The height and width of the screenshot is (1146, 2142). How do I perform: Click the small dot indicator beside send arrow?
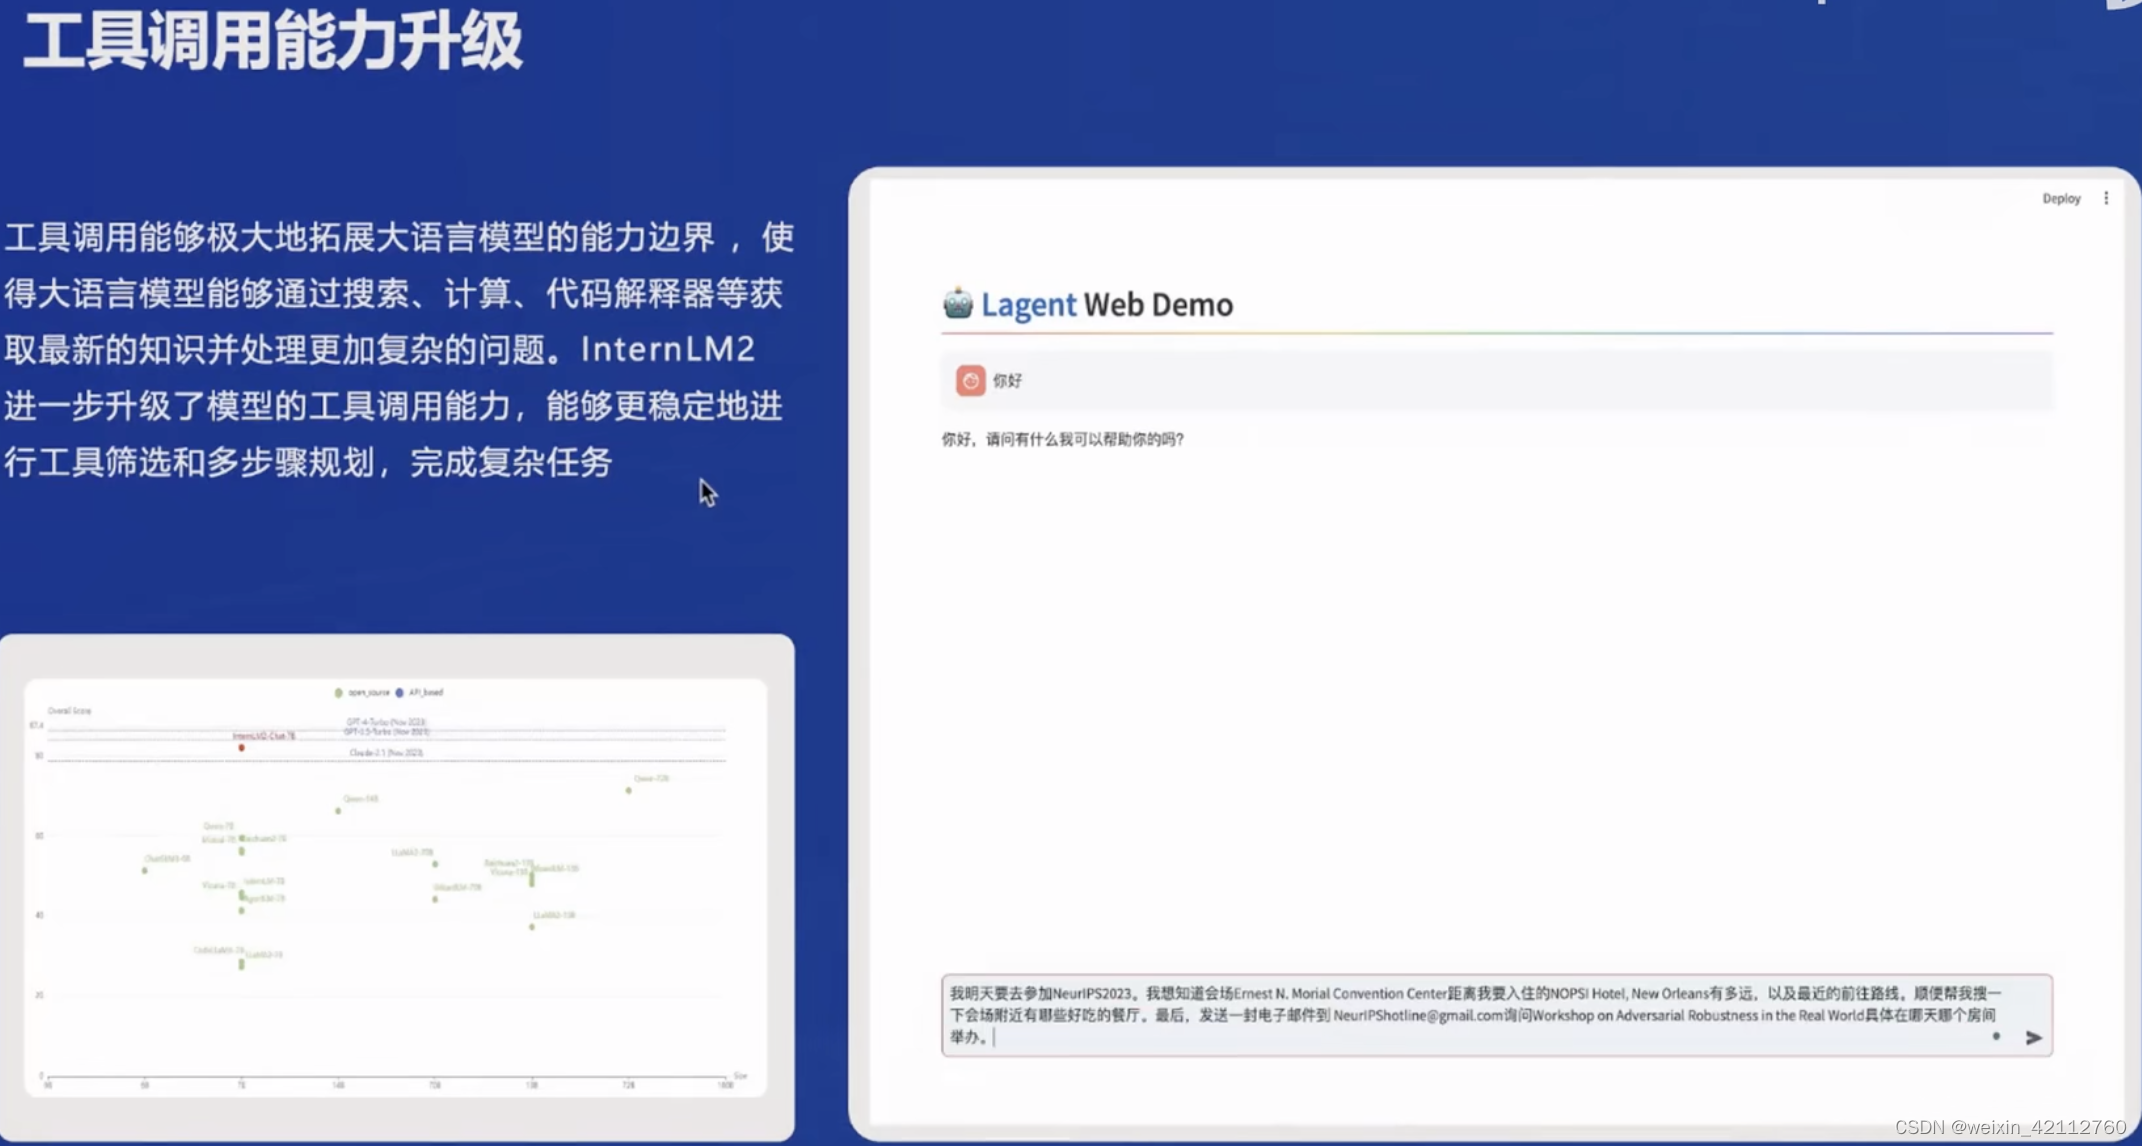coord(1996,1036)
